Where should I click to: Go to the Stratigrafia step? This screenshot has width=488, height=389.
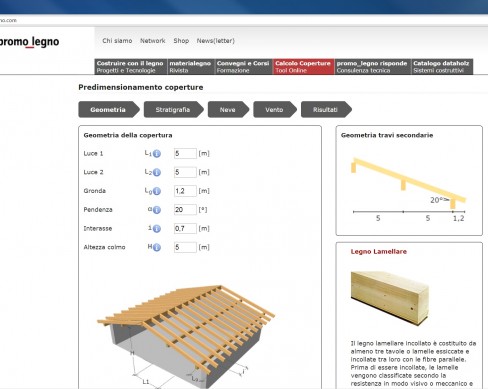point(173,110)
